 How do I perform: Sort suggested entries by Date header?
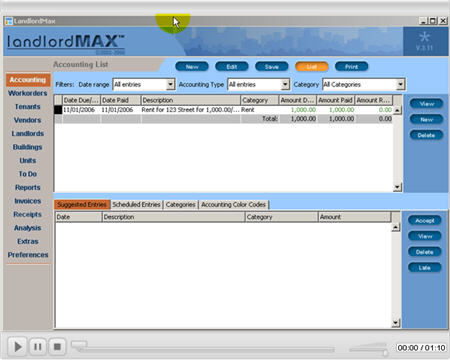coord(78,217)
